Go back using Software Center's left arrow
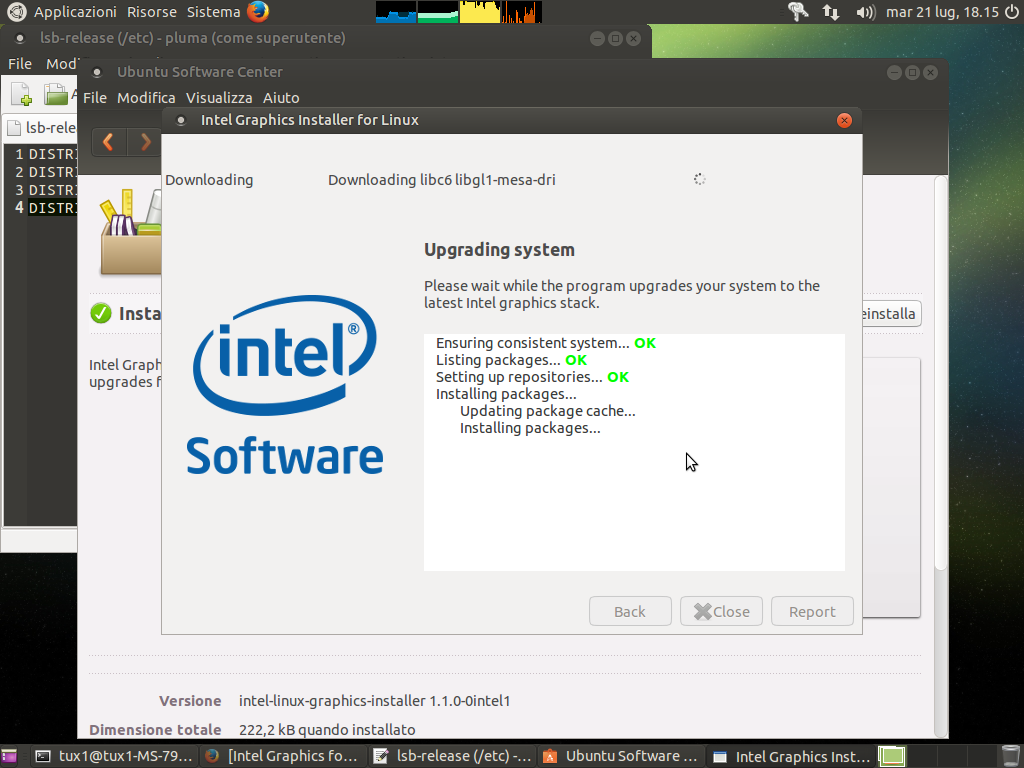Viewport: 1024px width, 768px height. [x=108, y=142]
